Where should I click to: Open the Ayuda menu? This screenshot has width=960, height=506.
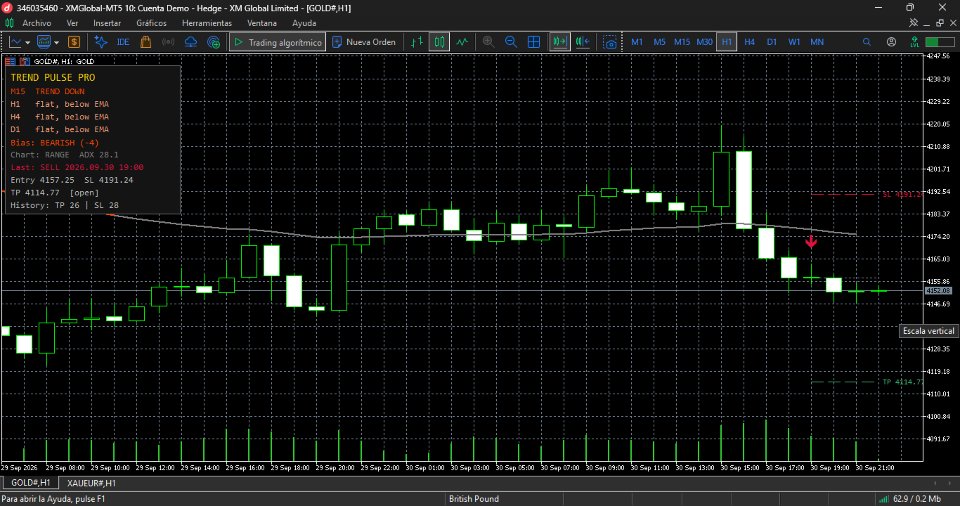coord(304,23)
